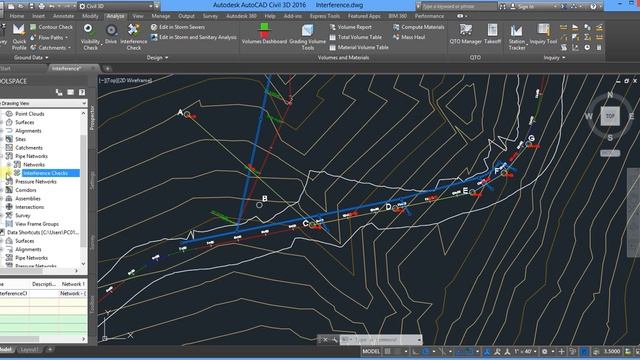The height and width of the screenshot is (360, 640).
Task: Toggle ortho mode in status bar
Action: [x=416, y=351]
